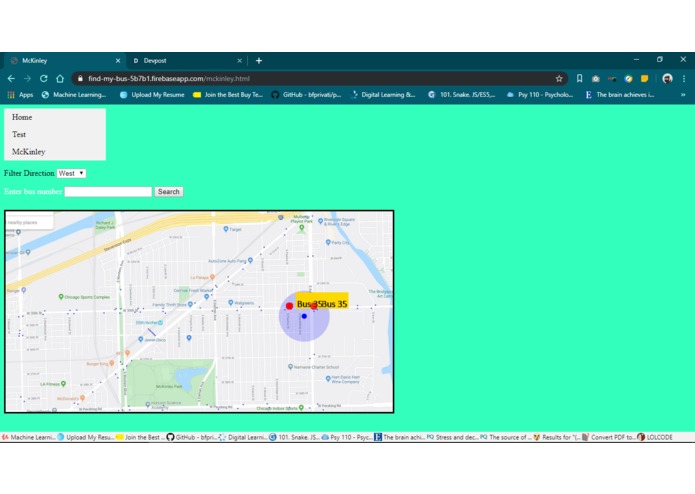Screen dimensions: 695x494
Task: Click the Burger King map pin
Action: (112, 363)
